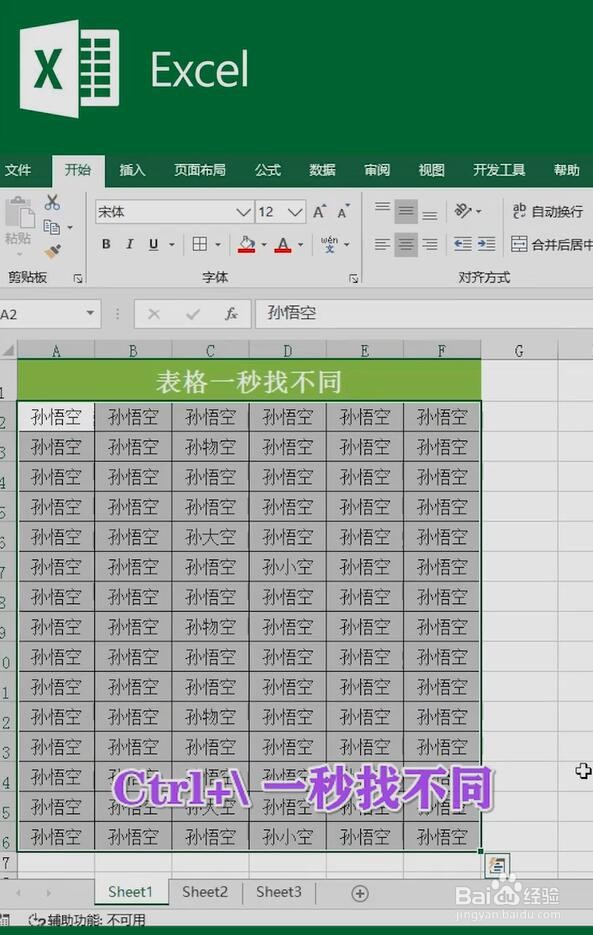
Task: Expand the borders dropdown arrow
Action: tap(218, 244)
